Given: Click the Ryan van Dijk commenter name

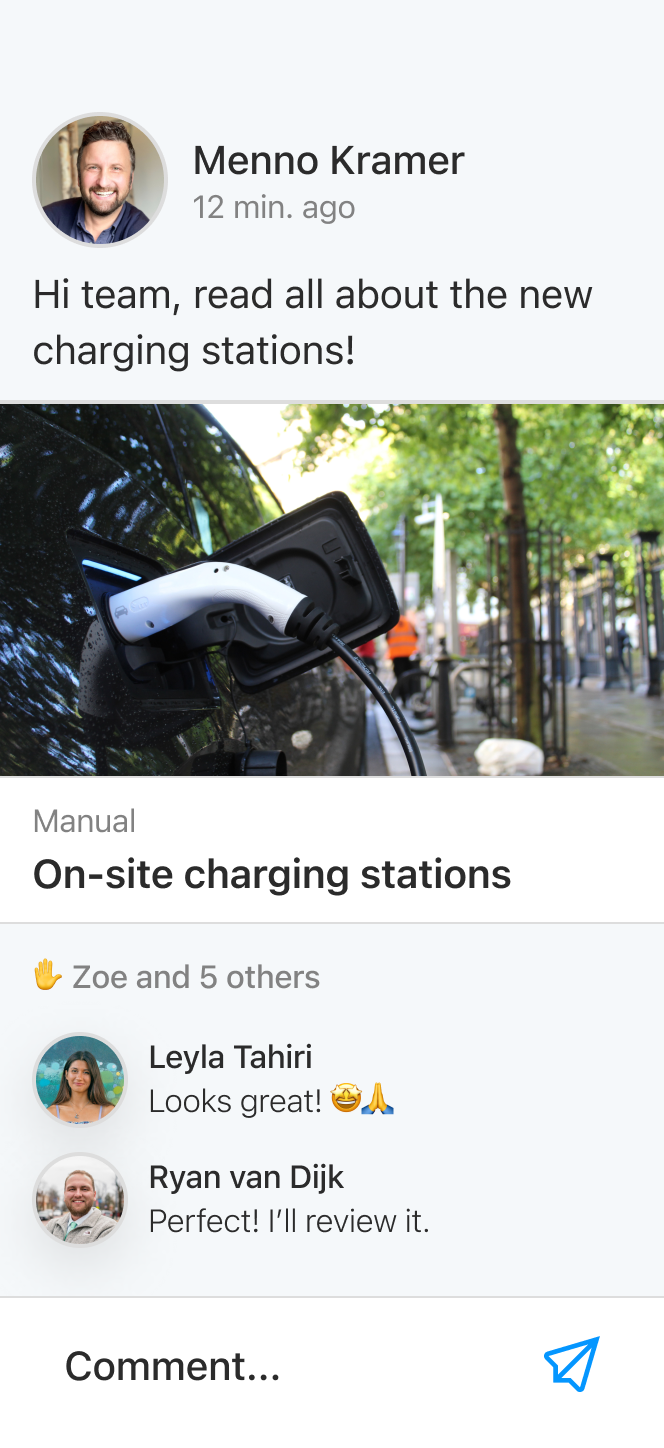Looking at the screenshot, I should pos(246,1177).
